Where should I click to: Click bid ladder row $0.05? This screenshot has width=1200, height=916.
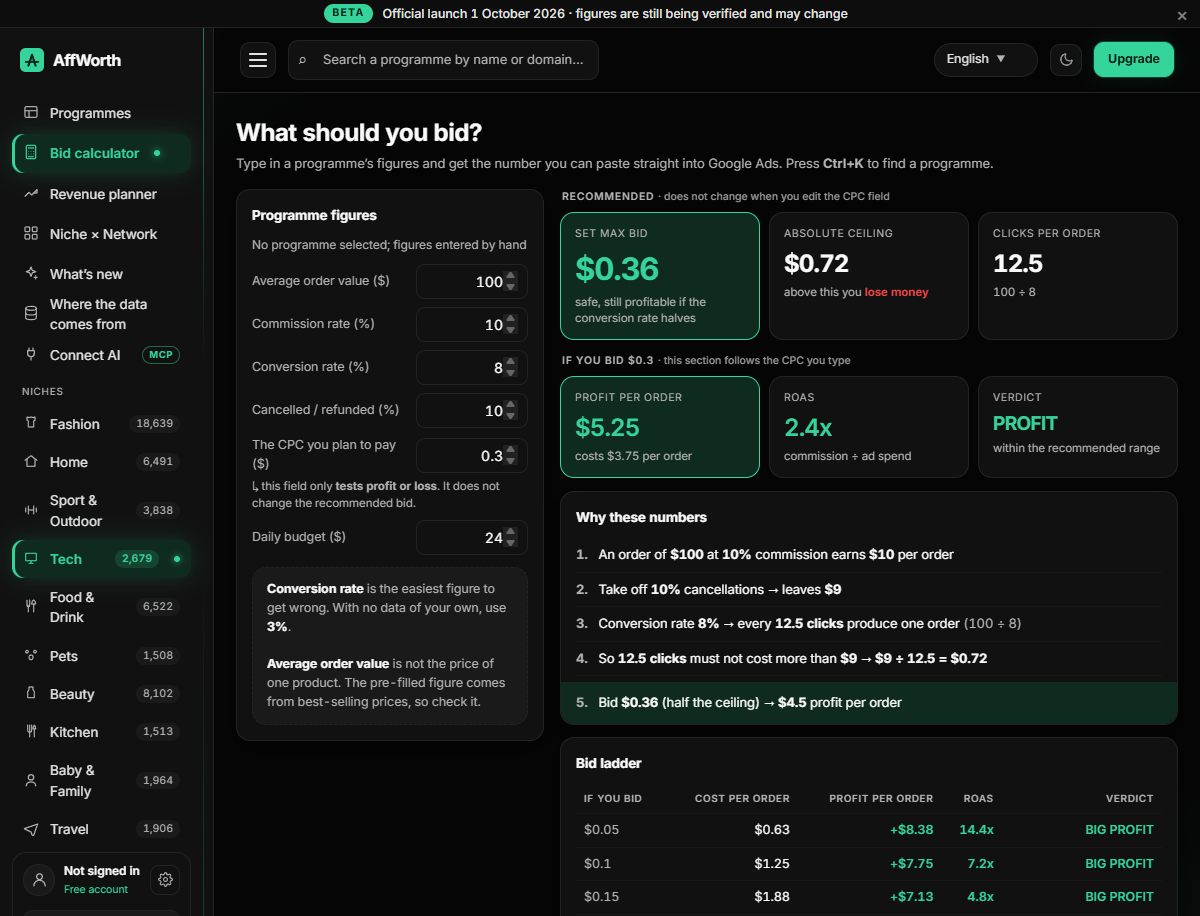click(x=868, y=829)
